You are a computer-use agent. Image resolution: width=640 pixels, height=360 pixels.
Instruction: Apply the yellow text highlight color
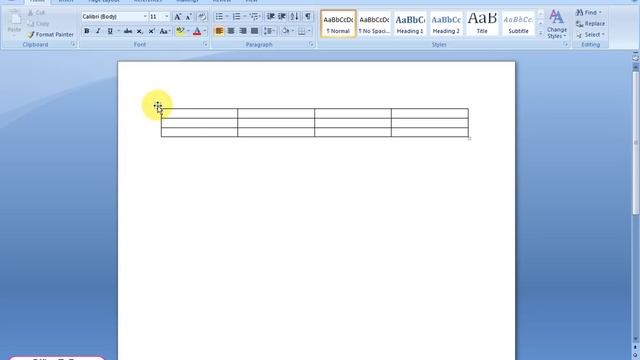pyautogui.click(x=180, y=31)
